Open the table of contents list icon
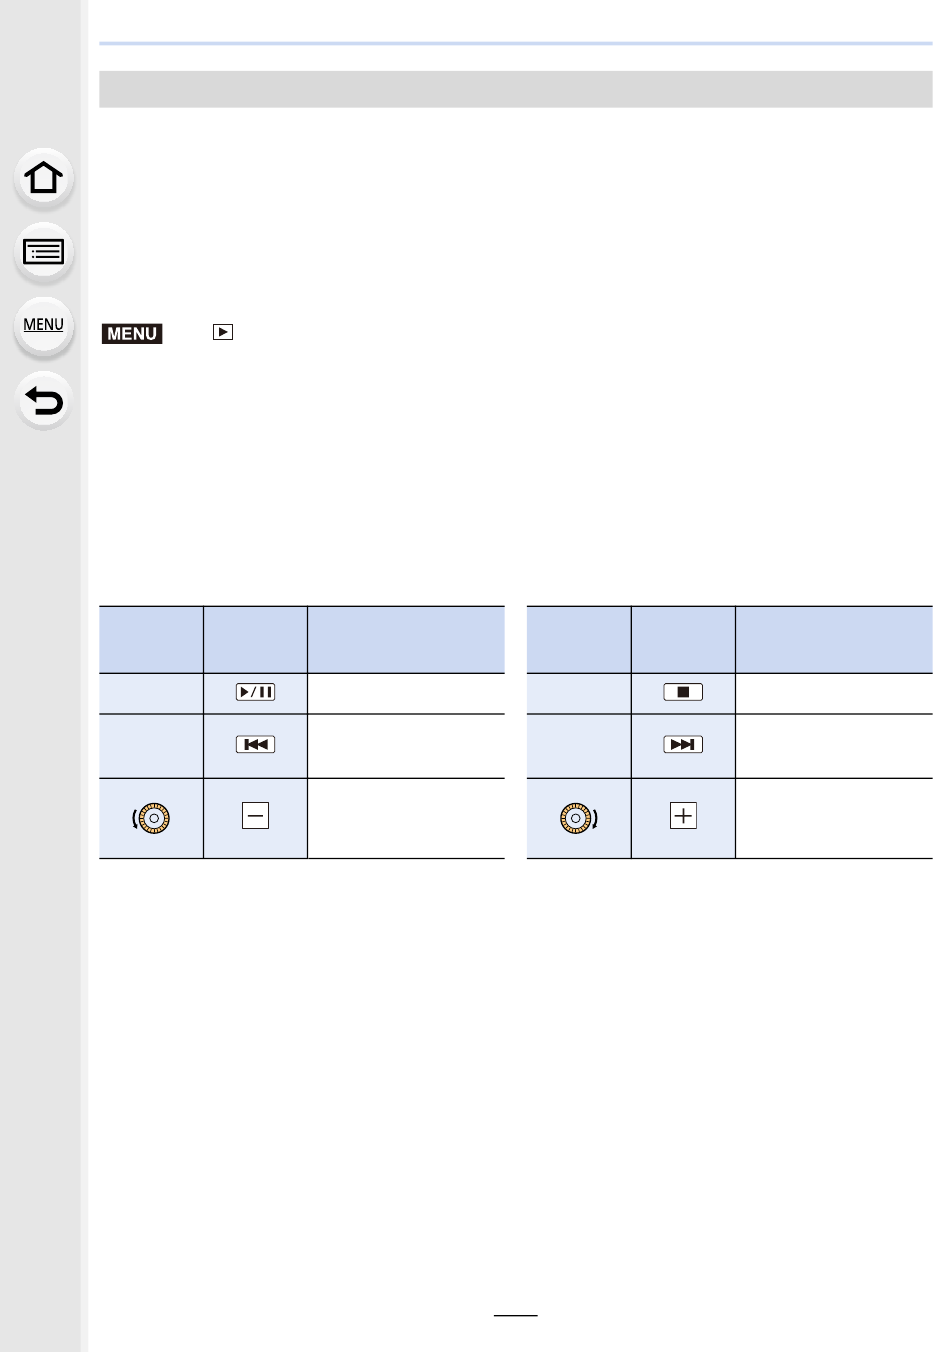 [x=44, y=252]
